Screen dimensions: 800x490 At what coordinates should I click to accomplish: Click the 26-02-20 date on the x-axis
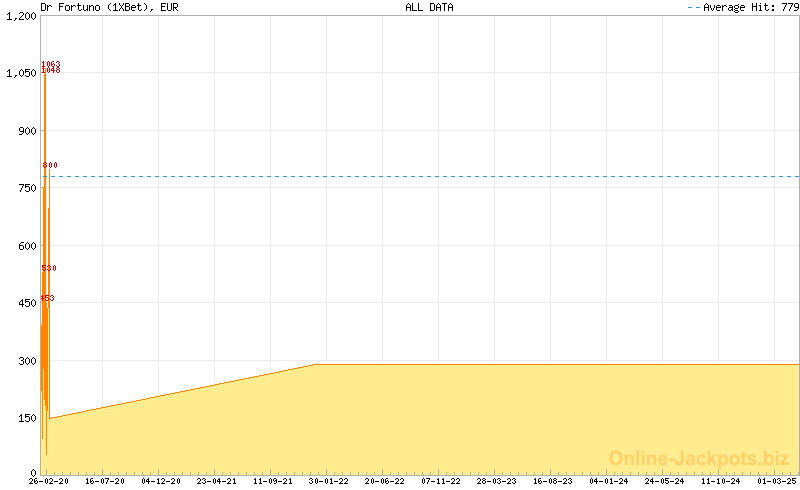click(48, 481)
